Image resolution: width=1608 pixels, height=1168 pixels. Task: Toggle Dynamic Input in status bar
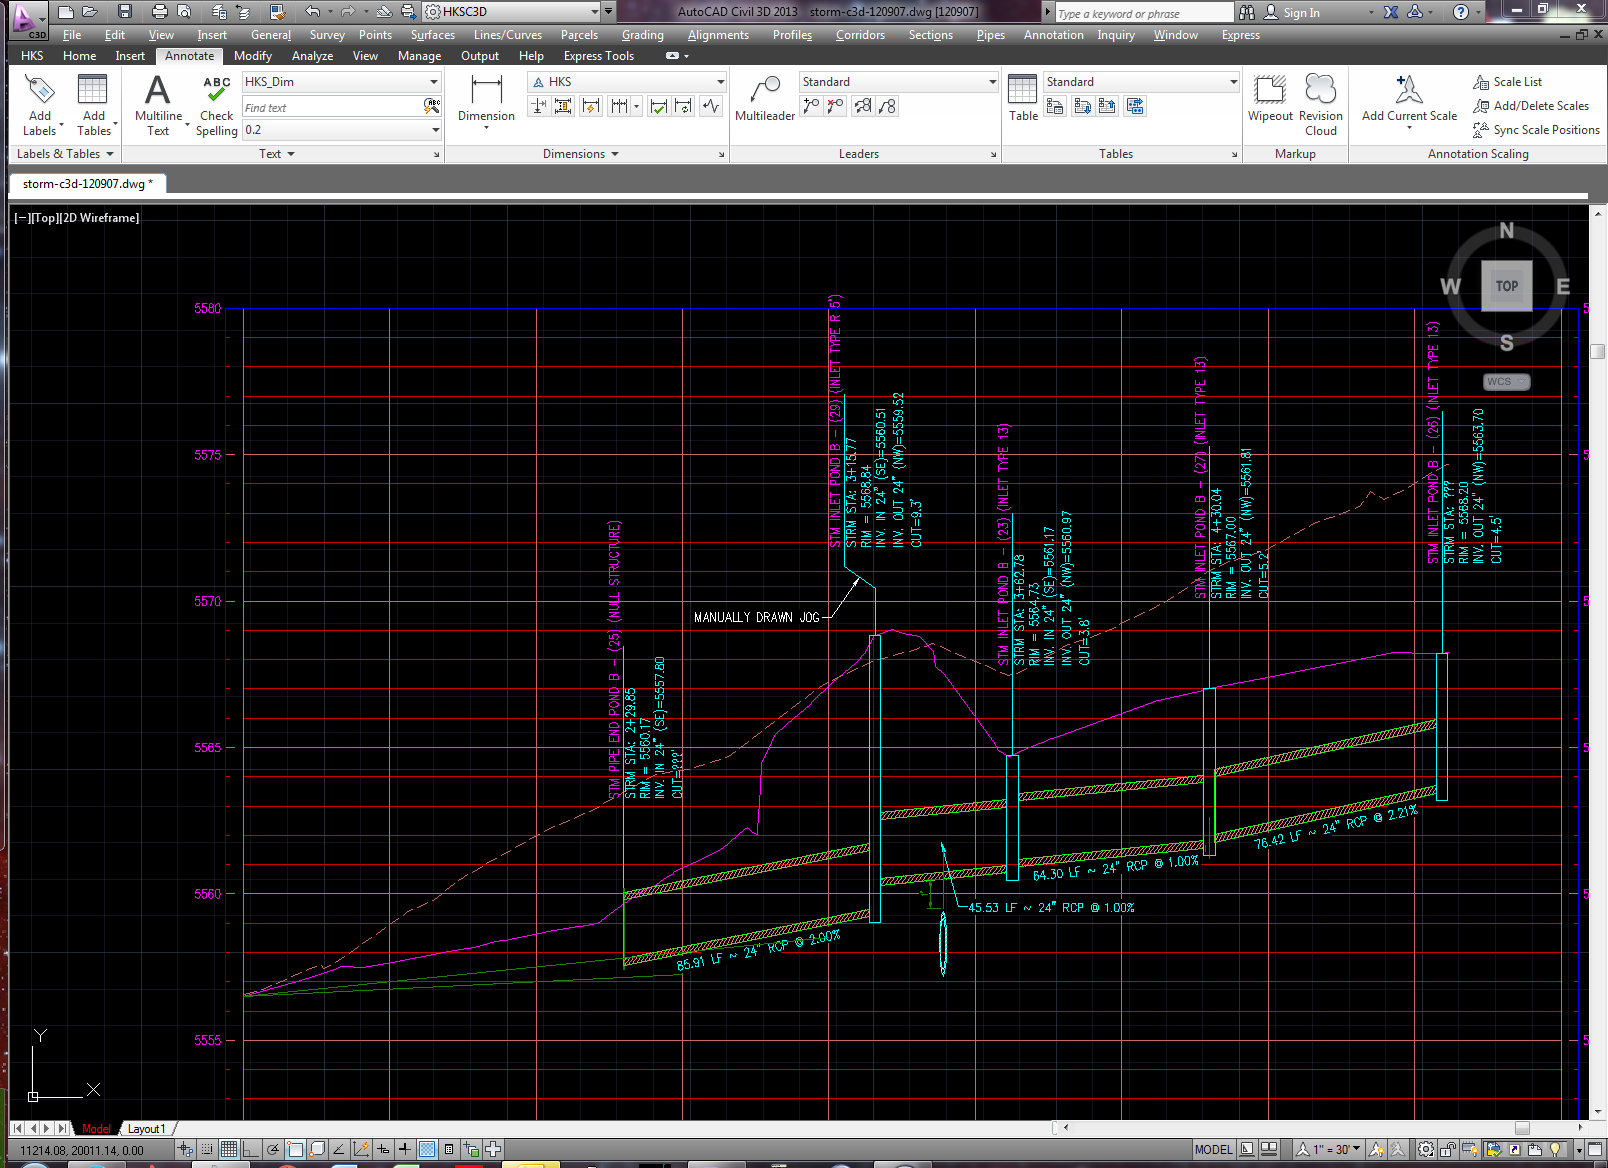[383, 1150]
